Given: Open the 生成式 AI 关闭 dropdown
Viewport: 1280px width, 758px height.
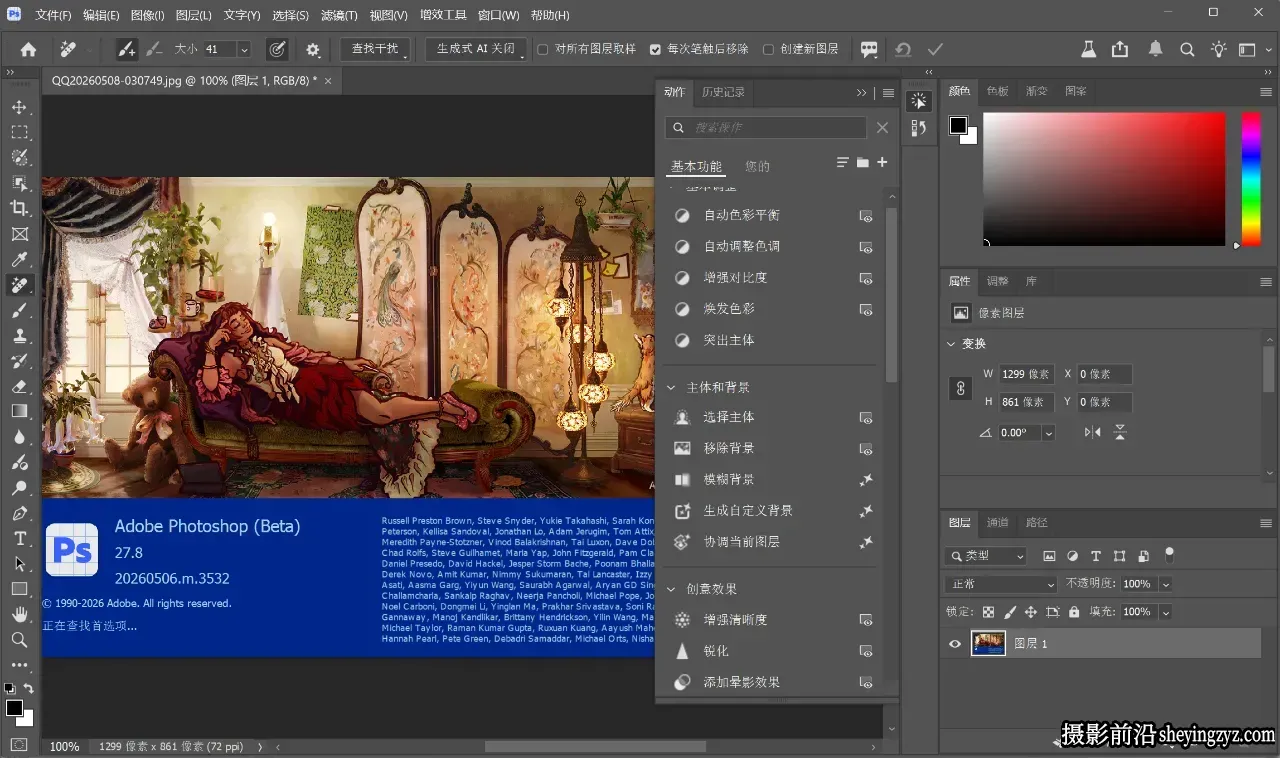Looking at the screenshot, I should pyautogui.click(x=475, y=49).
